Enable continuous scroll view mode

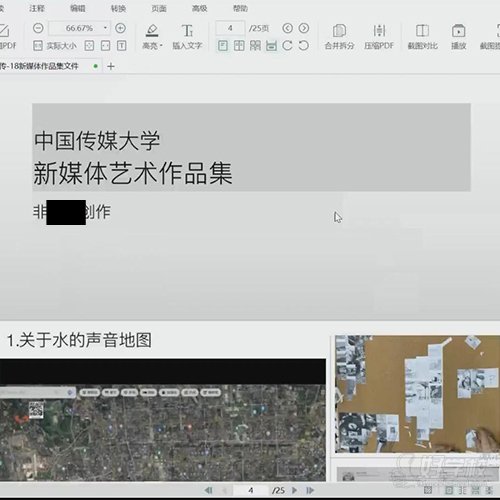point(272,45)
